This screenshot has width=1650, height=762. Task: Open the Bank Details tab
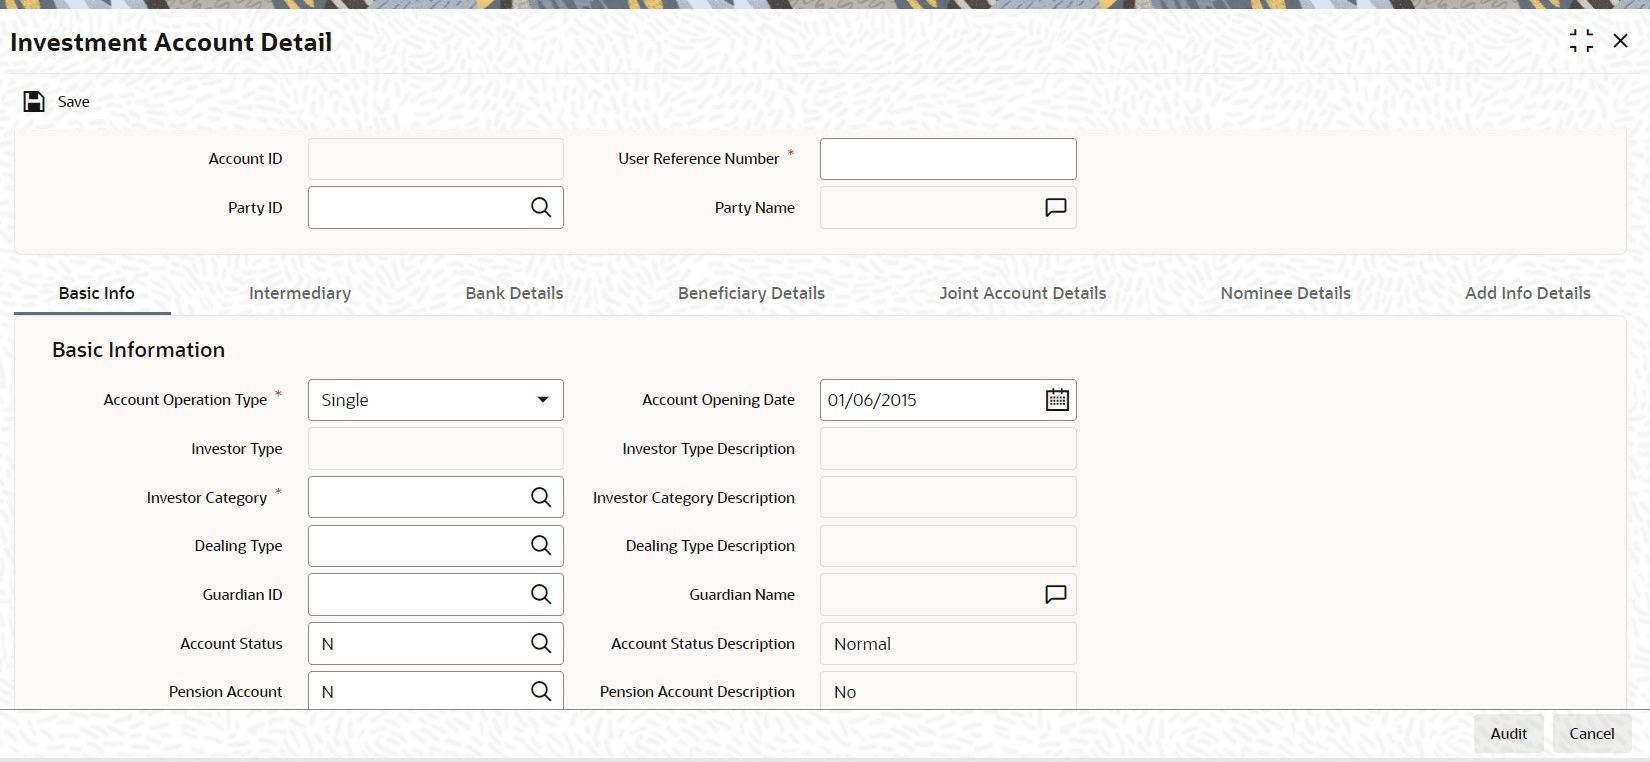coord(514,293)
